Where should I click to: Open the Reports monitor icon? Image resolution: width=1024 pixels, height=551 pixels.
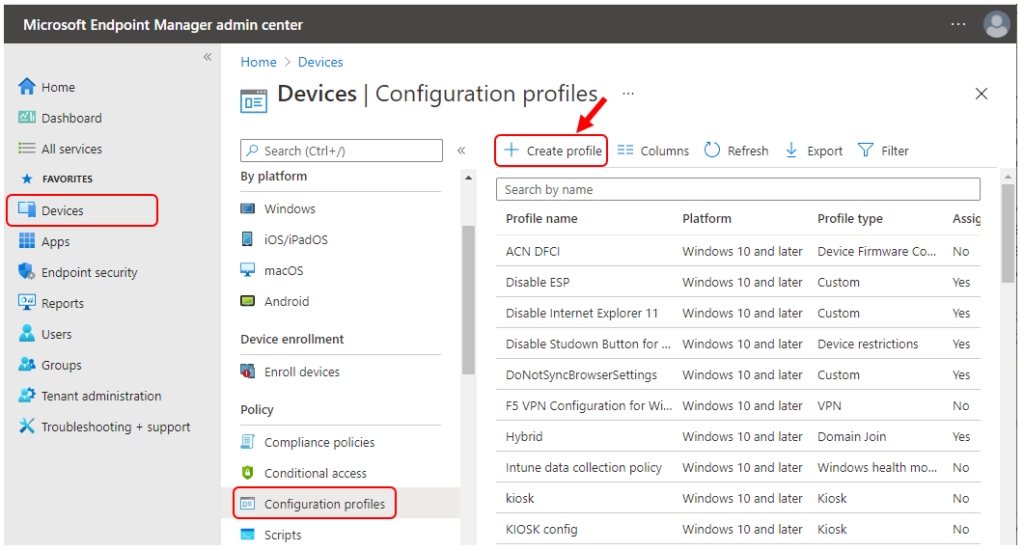coord(27,302)
